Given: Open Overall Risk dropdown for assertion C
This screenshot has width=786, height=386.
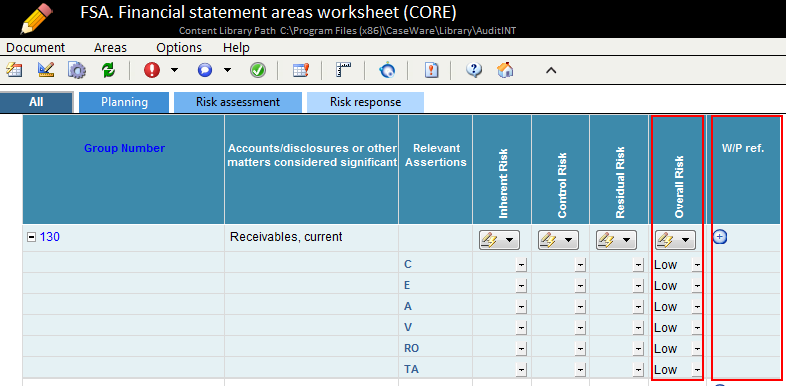Looking at the screenshot, I should (x=696, y=265).
